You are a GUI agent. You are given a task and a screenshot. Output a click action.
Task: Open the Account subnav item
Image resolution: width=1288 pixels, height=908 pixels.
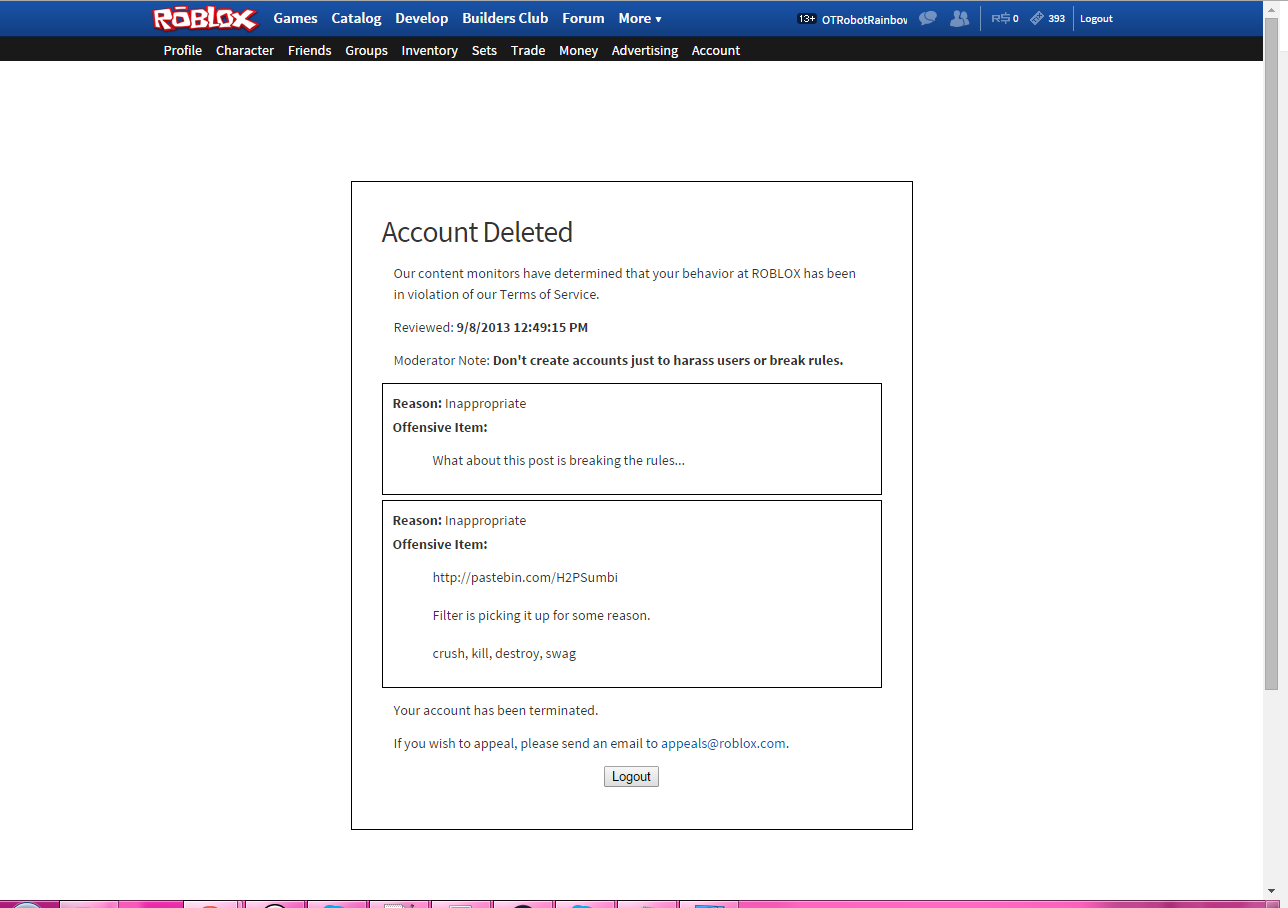pyautogui.click(x=716, y=50)
